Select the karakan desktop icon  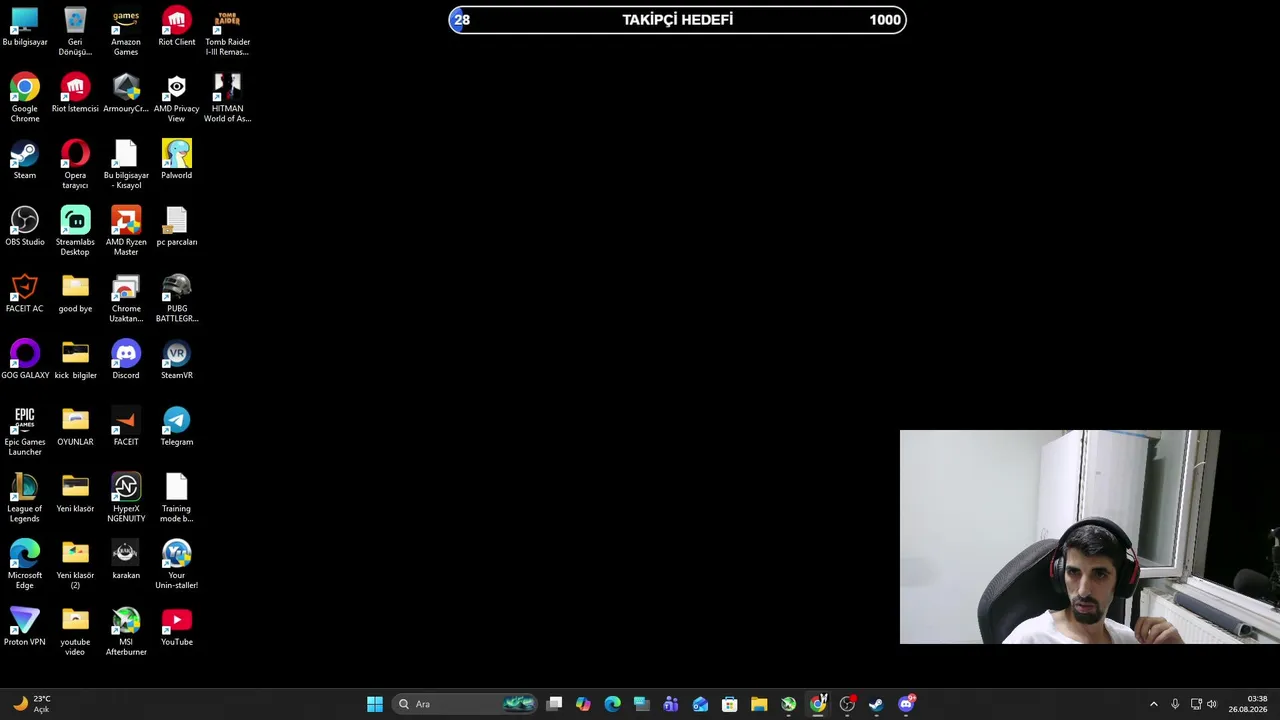point(126,560)
